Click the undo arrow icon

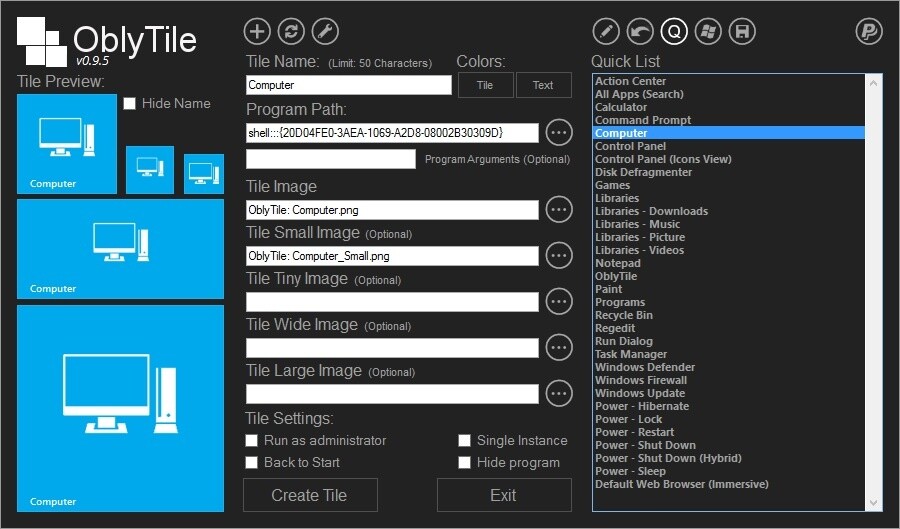click(640, 31)
